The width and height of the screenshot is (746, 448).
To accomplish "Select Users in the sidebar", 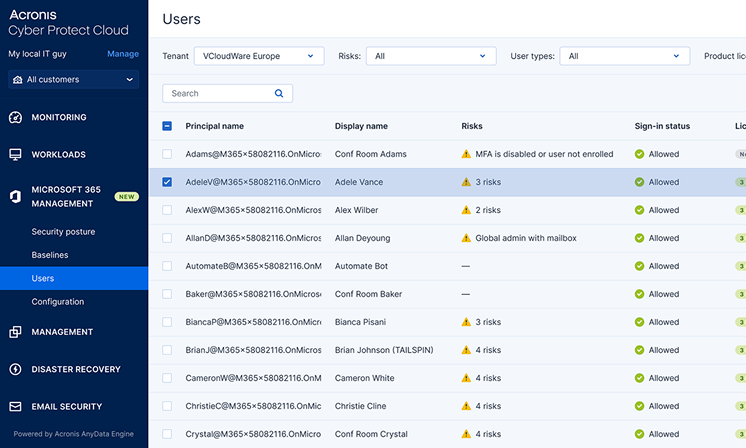I will pos(74,278).
